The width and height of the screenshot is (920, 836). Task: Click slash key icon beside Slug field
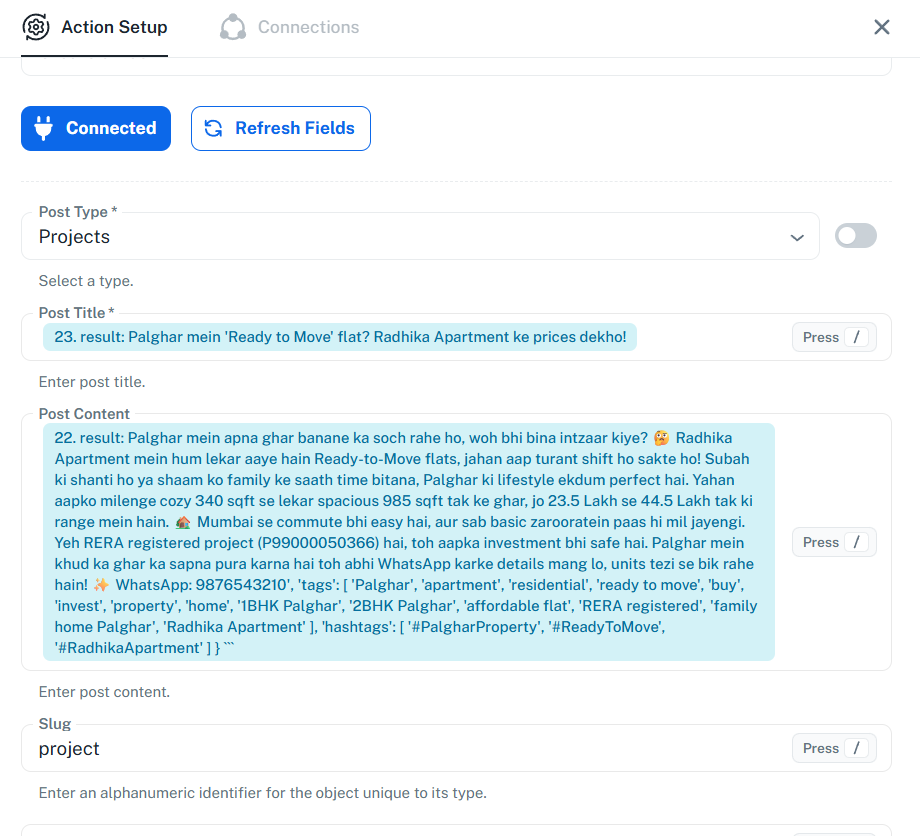pyautogui.click(x=857, y=748)
